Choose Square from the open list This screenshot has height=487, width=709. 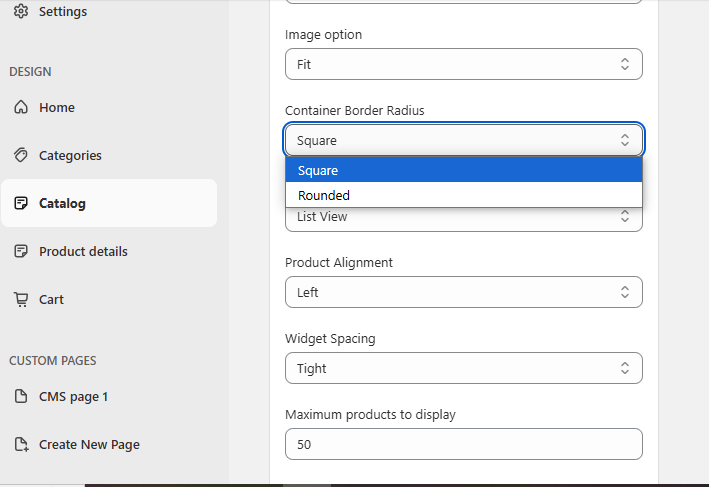click(463, 170)
